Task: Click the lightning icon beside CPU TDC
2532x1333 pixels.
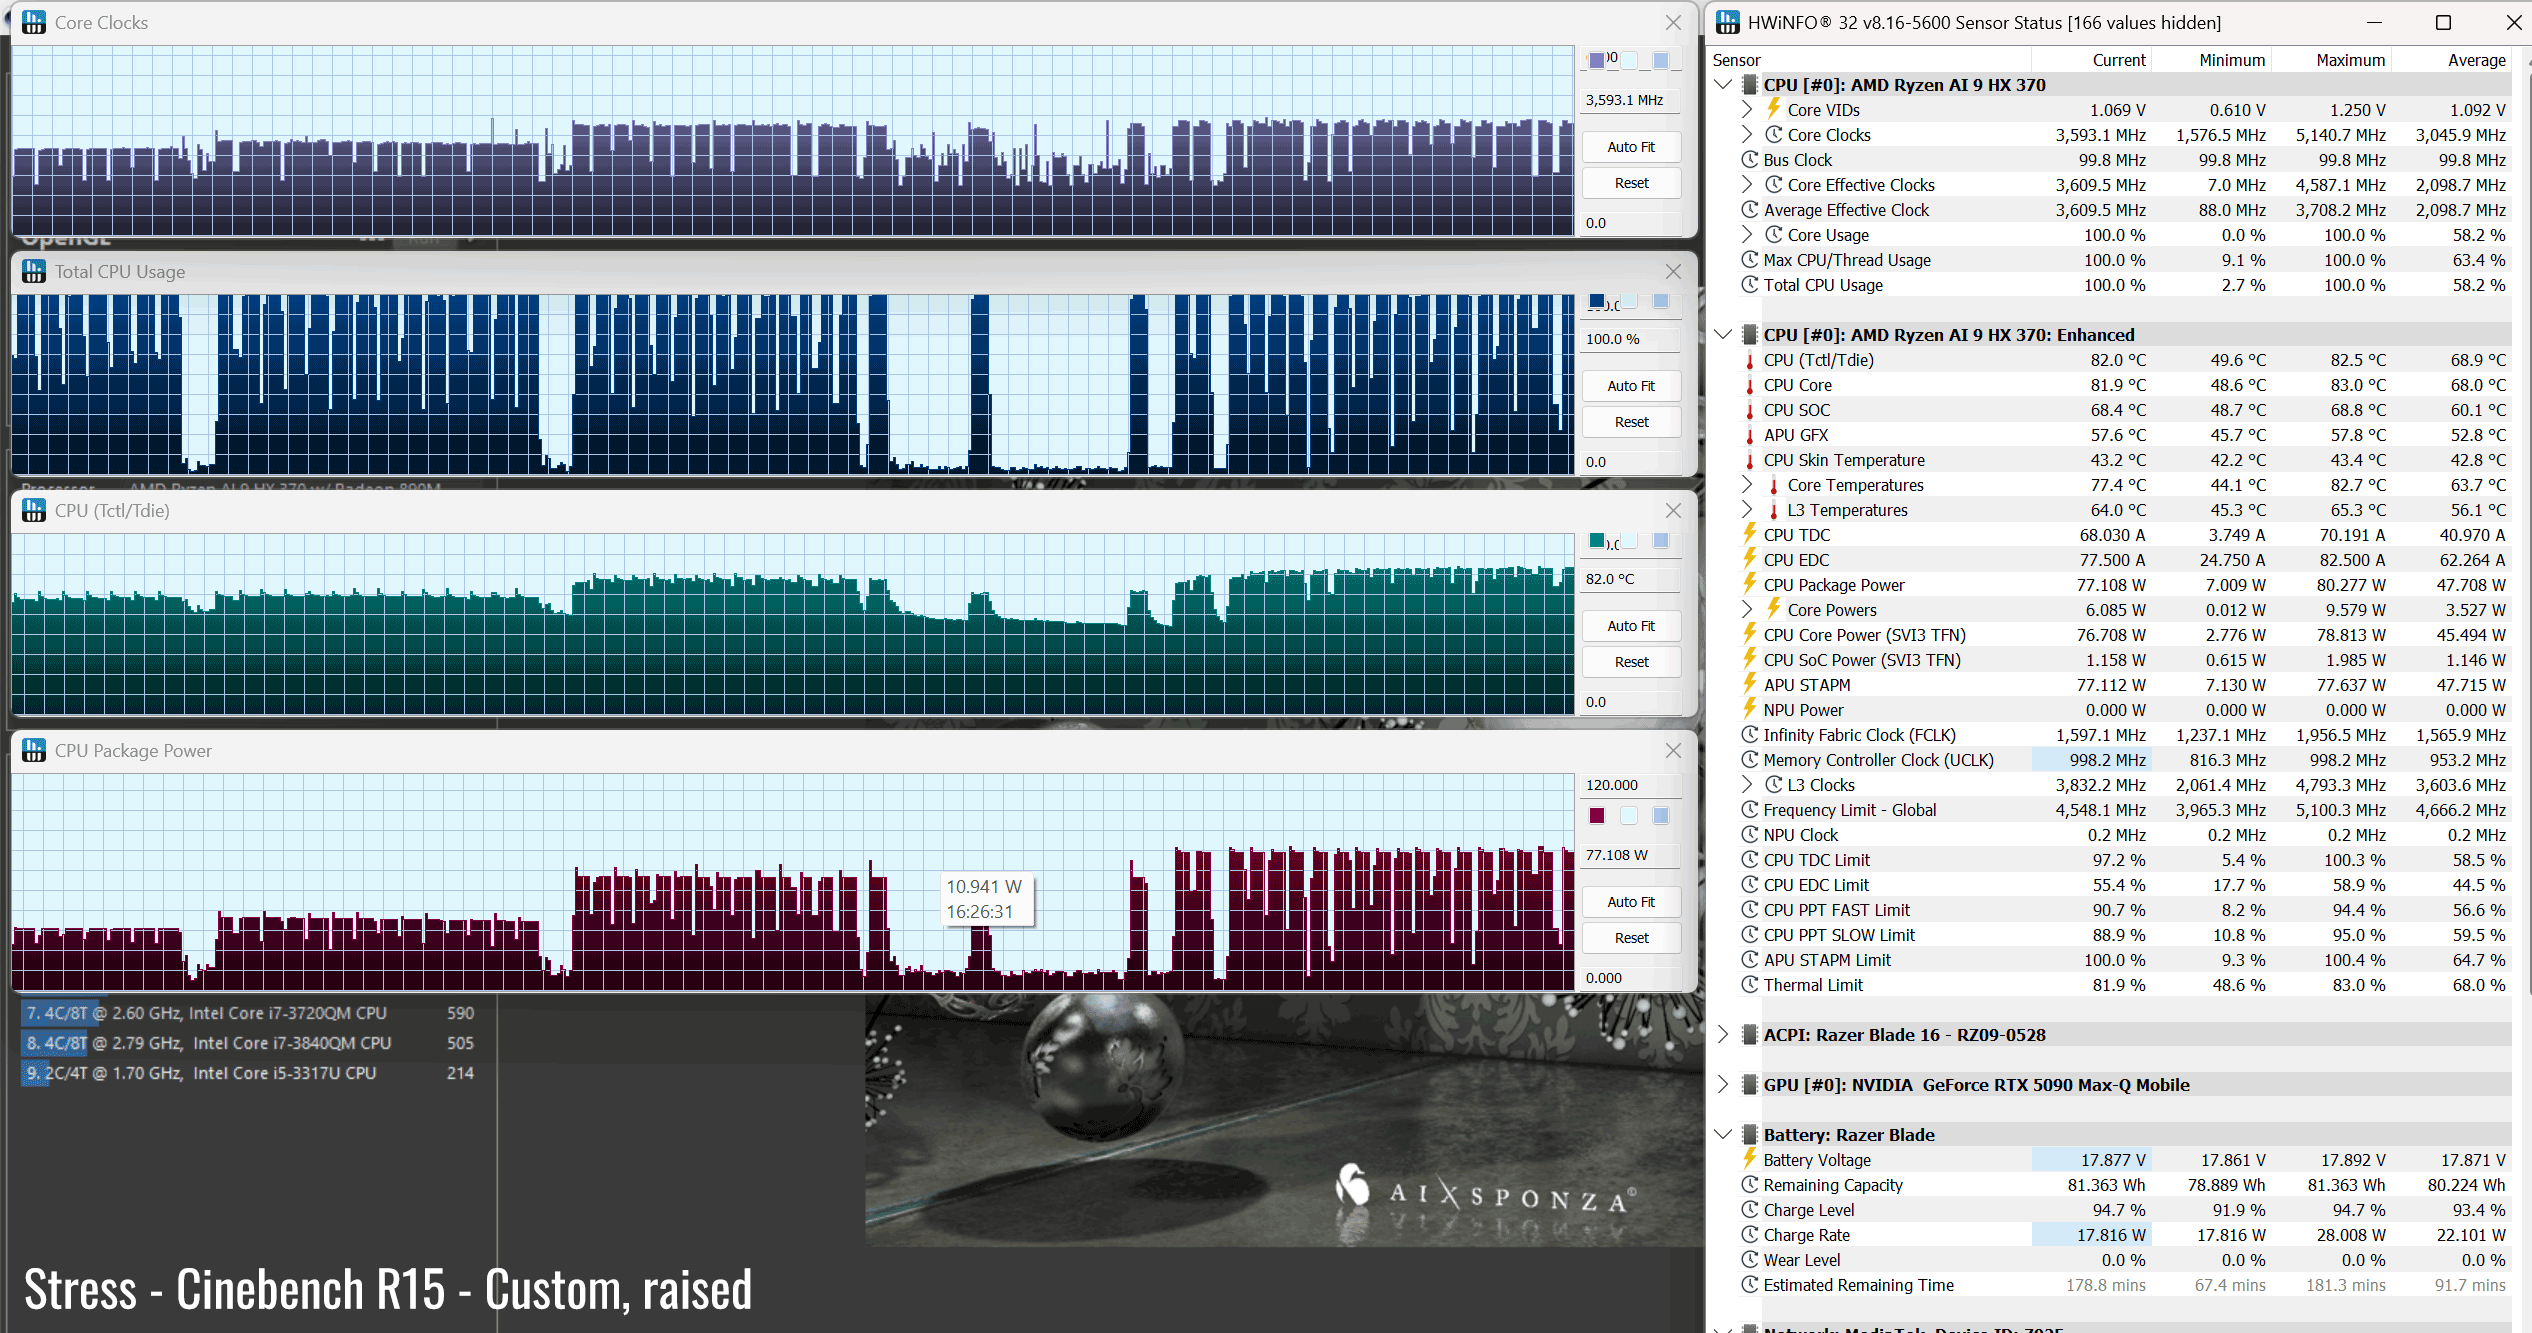Action: (1749, 534)
